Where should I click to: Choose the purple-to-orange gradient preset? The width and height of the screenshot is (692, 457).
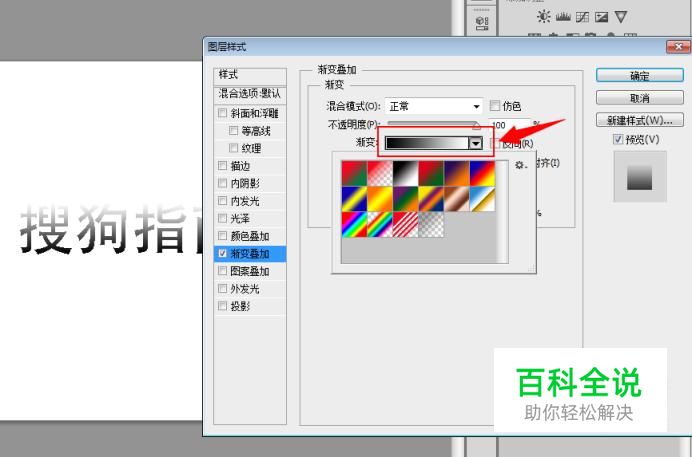(457, 173)
